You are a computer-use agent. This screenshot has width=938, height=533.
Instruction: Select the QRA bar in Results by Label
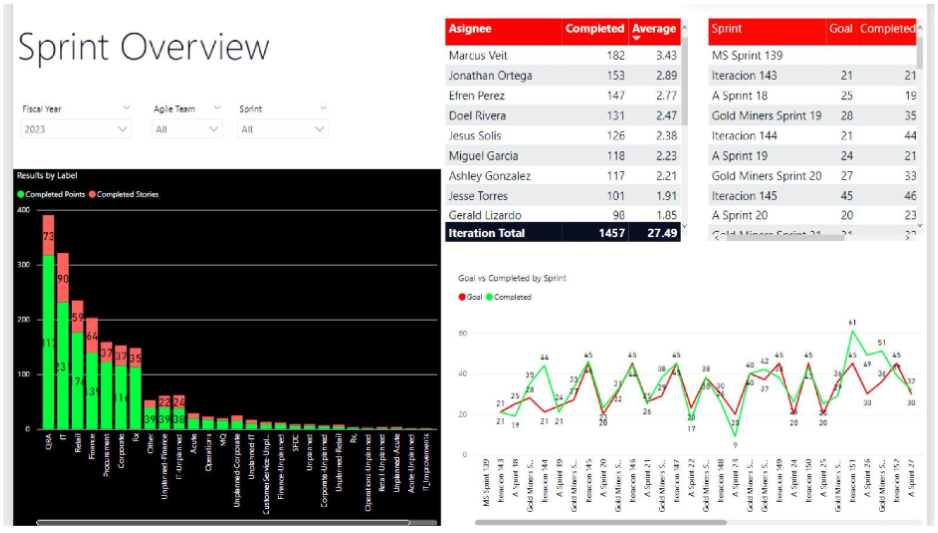click(48, 322)
